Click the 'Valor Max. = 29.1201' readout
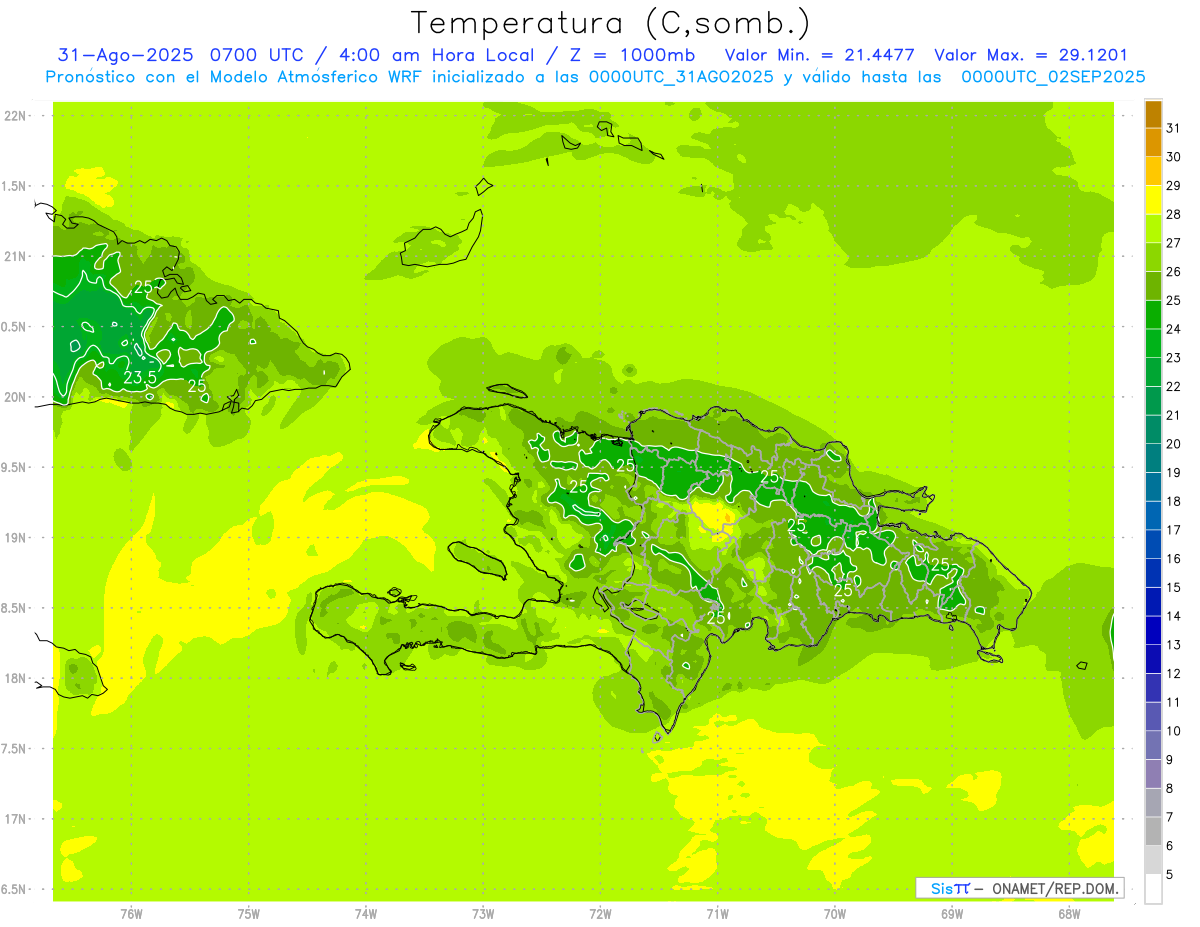The height and width of the screenshot is (927, 1200). 1031,55
